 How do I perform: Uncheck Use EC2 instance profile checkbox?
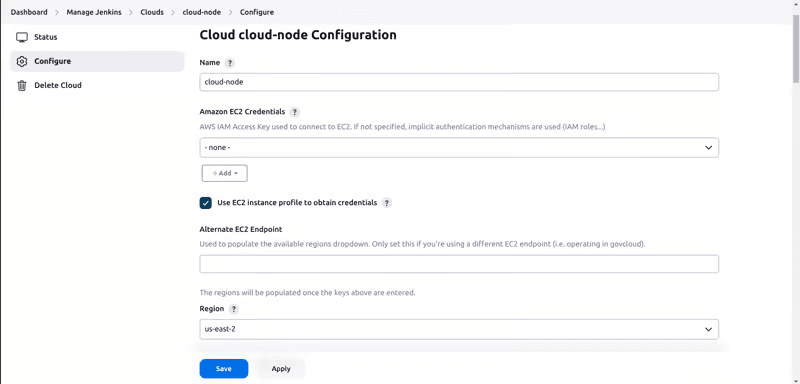pyautogui.click(x=206, y=203)
